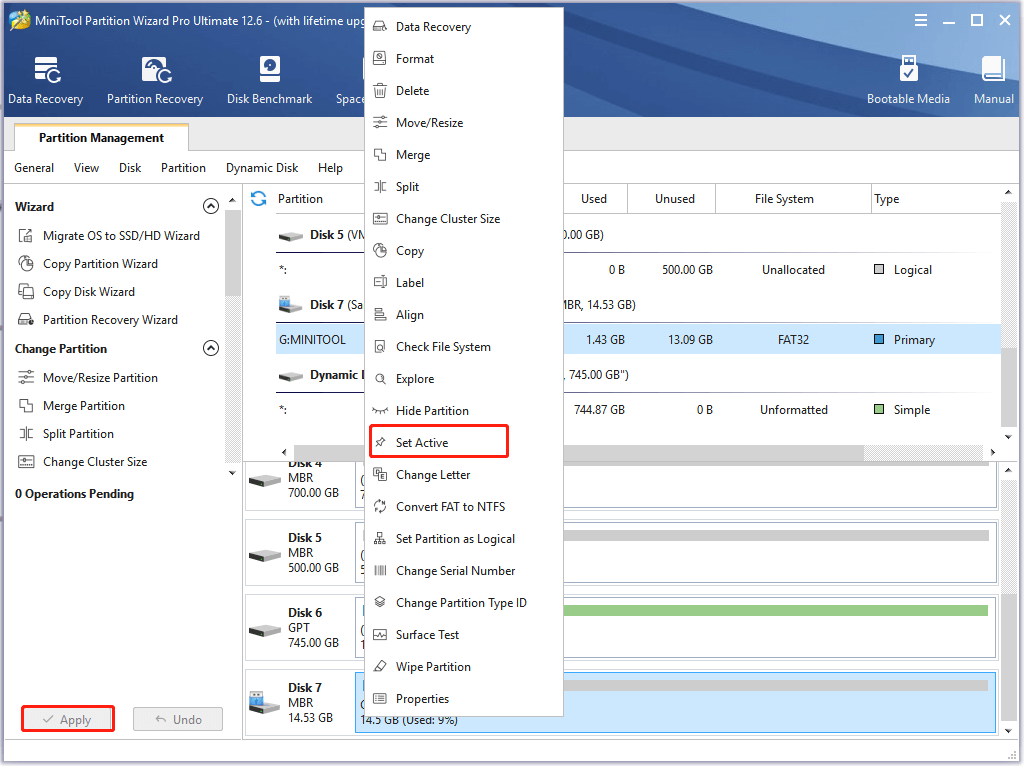Image resolution: width=1026 pixels, height=770 pixels.
Task: Open the General menu
Action: [x=34, y=168]
